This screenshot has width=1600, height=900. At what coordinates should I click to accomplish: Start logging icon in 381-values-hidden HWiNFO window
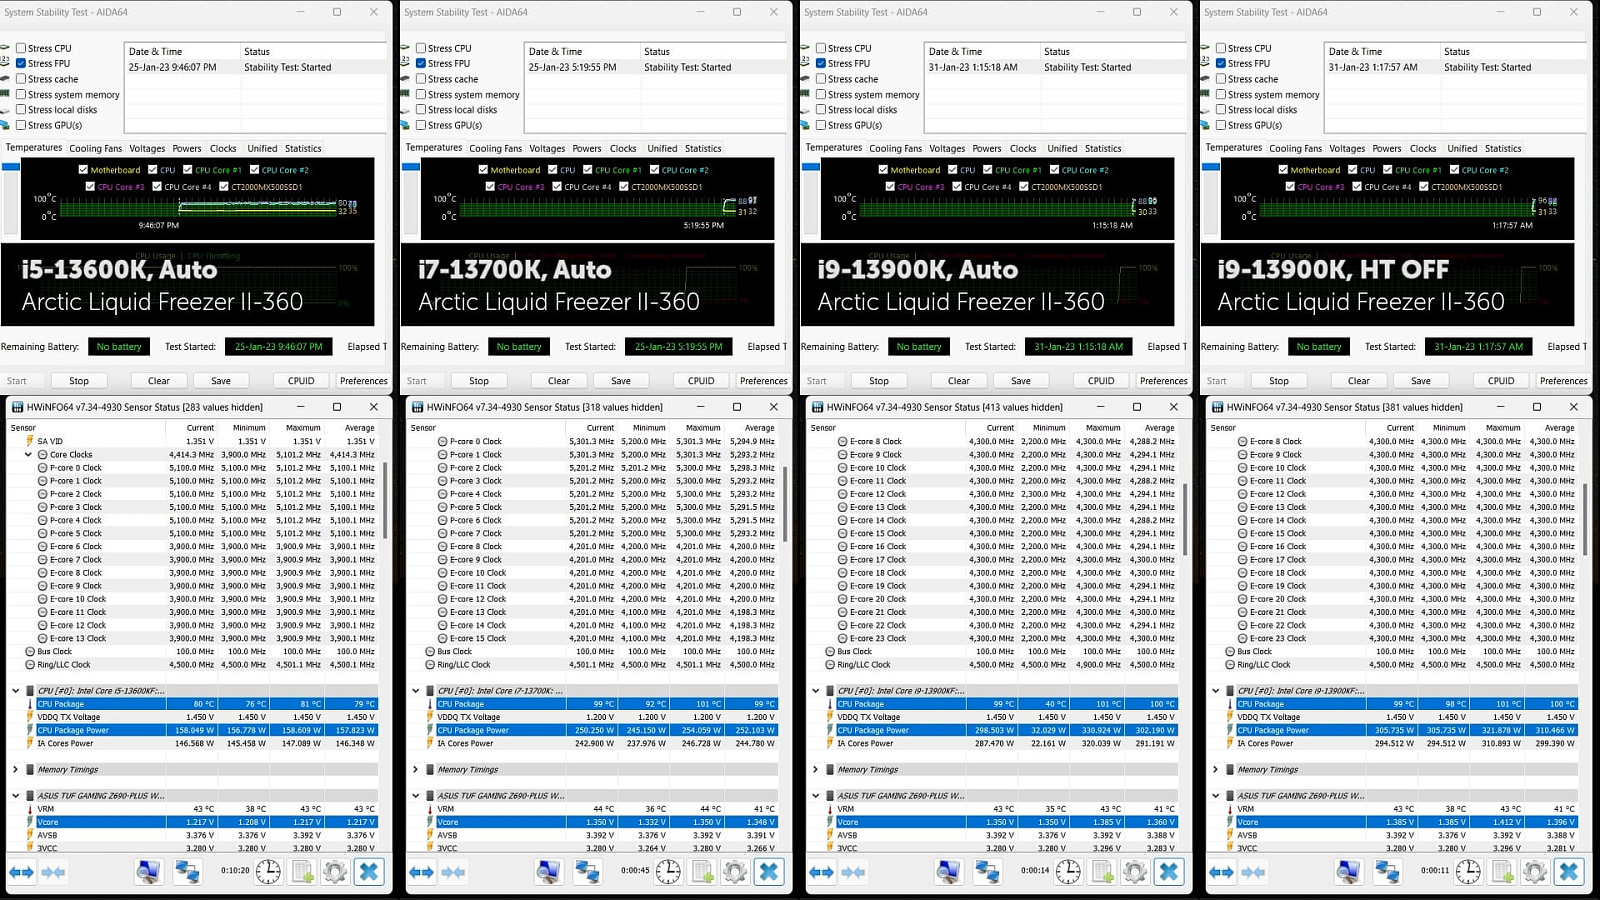click(1503, 872)
